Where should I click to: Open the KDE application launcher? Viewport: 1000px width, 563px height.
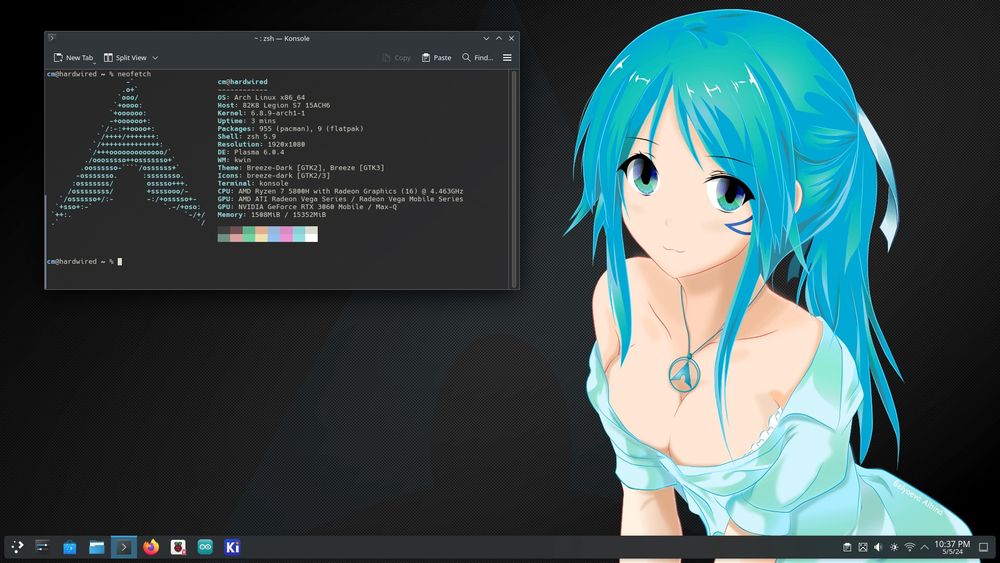(x=17, y=546)
